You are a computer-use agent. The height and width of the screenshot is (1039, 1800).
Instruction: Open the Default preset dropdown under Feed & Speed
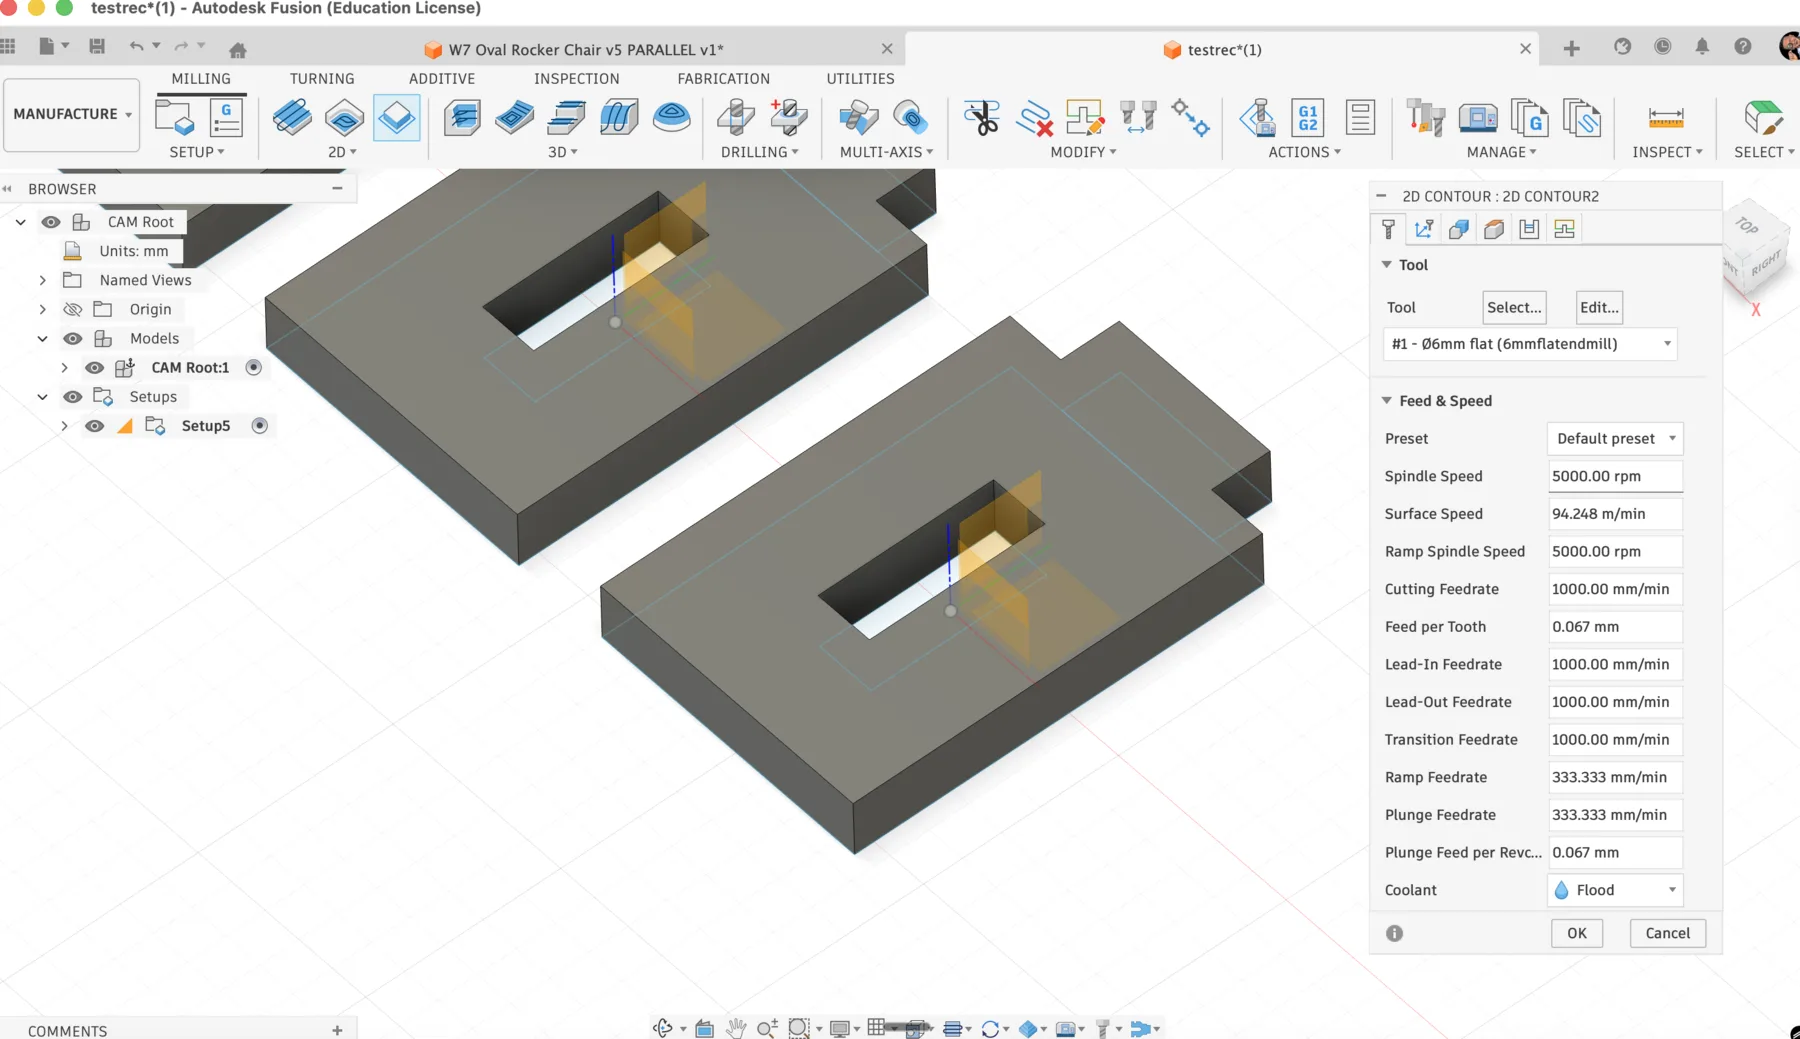1614,438
